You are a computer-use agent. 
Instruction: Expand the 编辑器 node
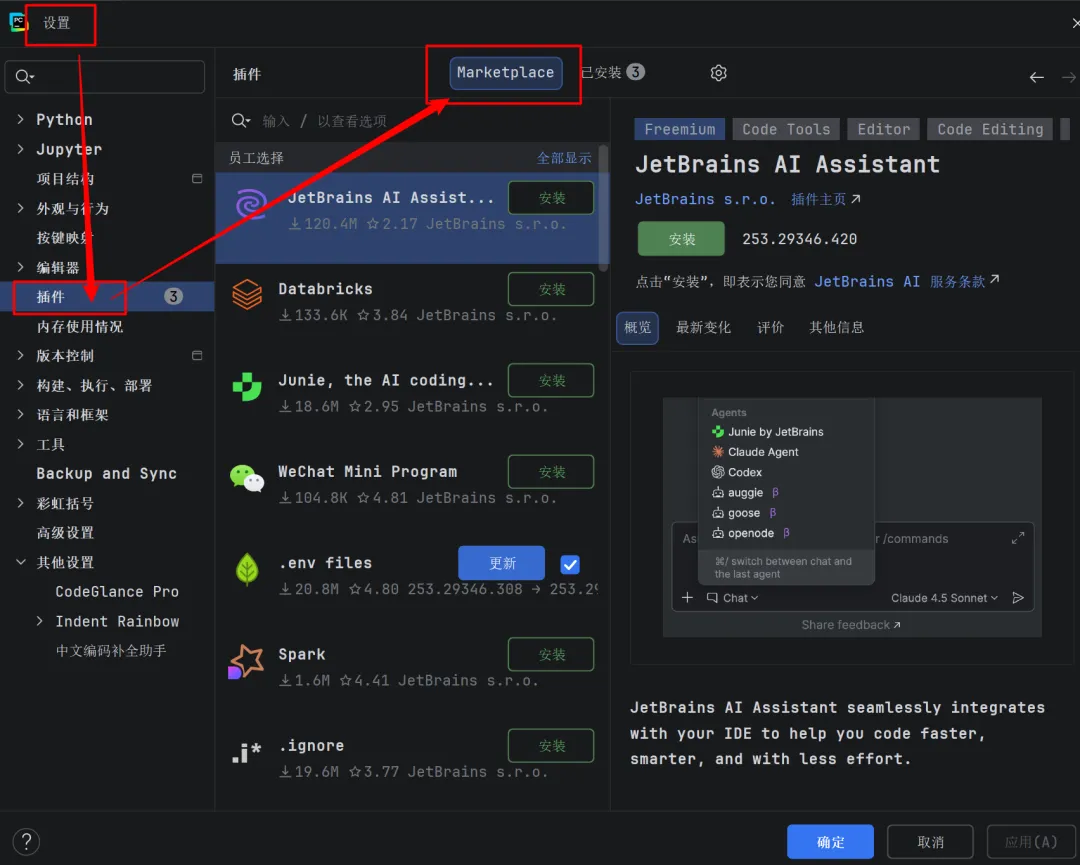point(20,267)
